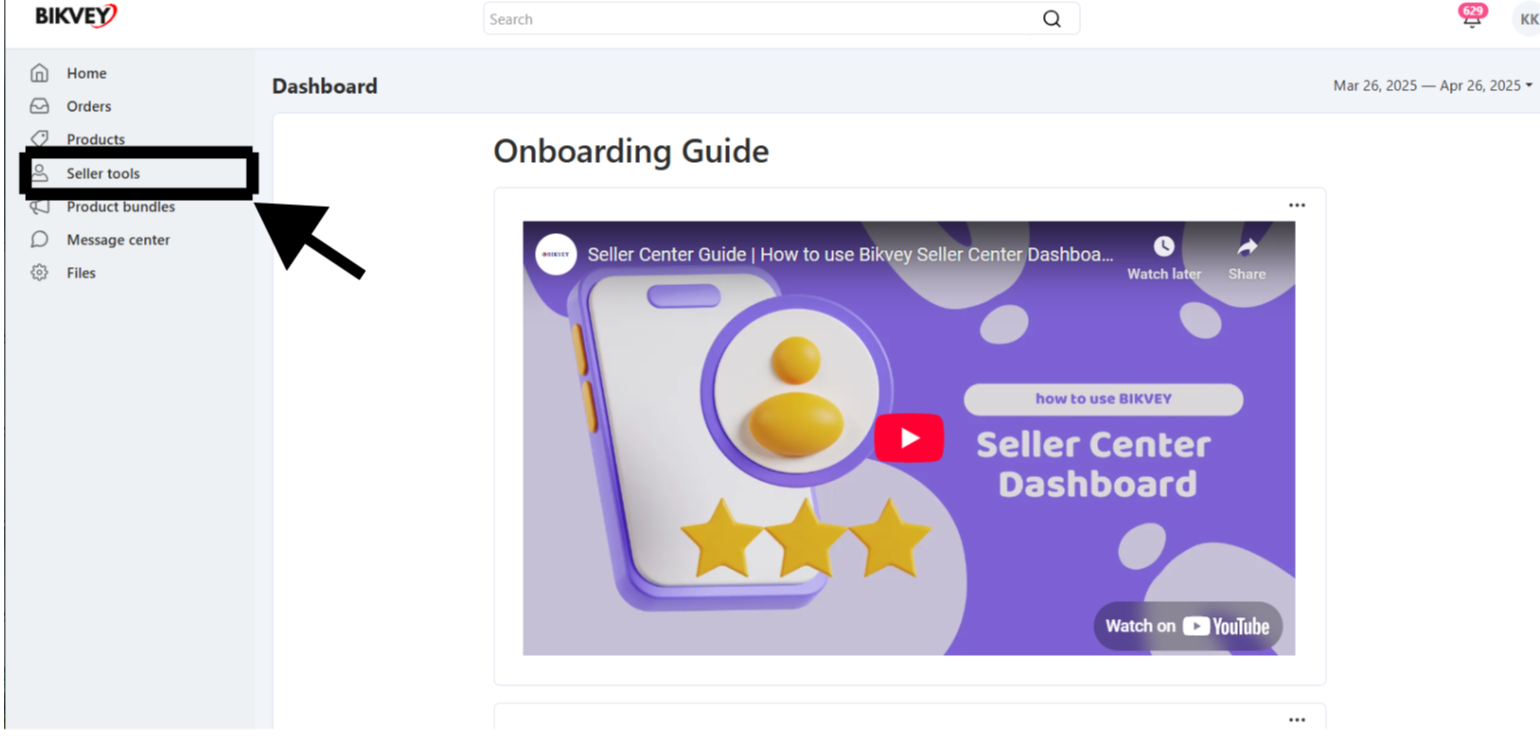Click Watch on YouTube button
This screenshot has height=740, width=1540.
point(1187,626)
